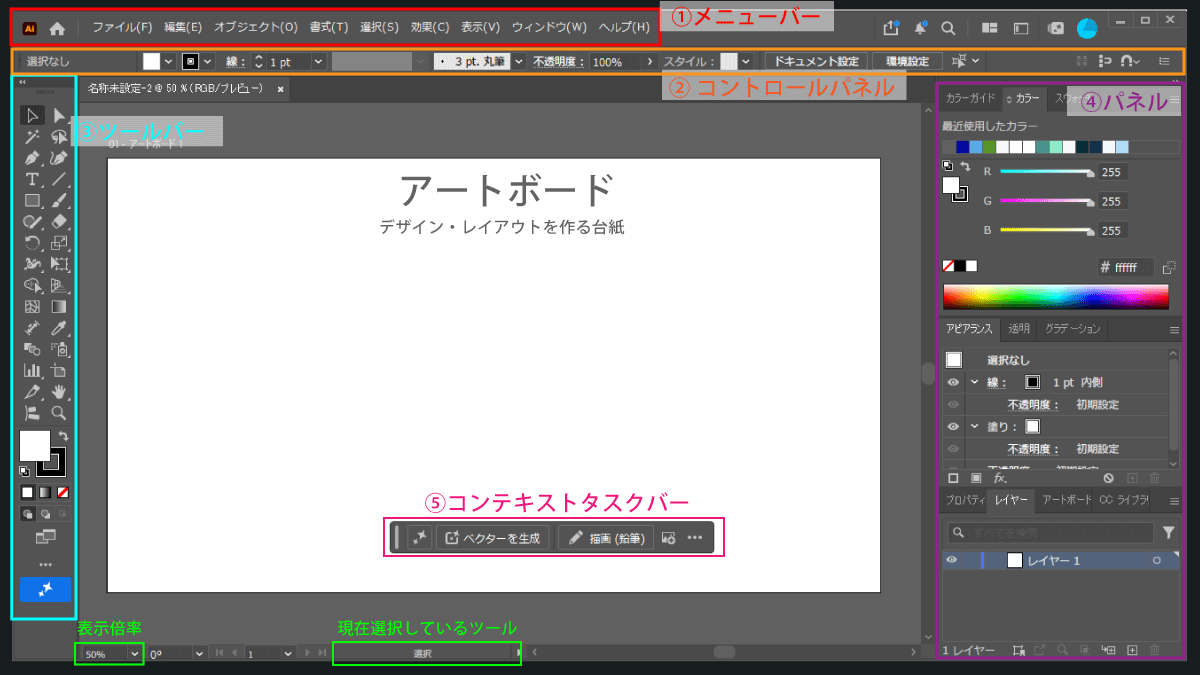Pick a color from the spectrum bar

(1056, 297)
